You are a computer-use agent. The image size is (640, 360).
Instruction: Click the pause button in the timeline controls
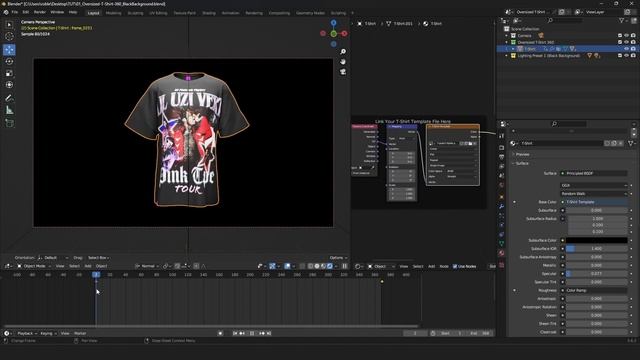tap(252, 333)
